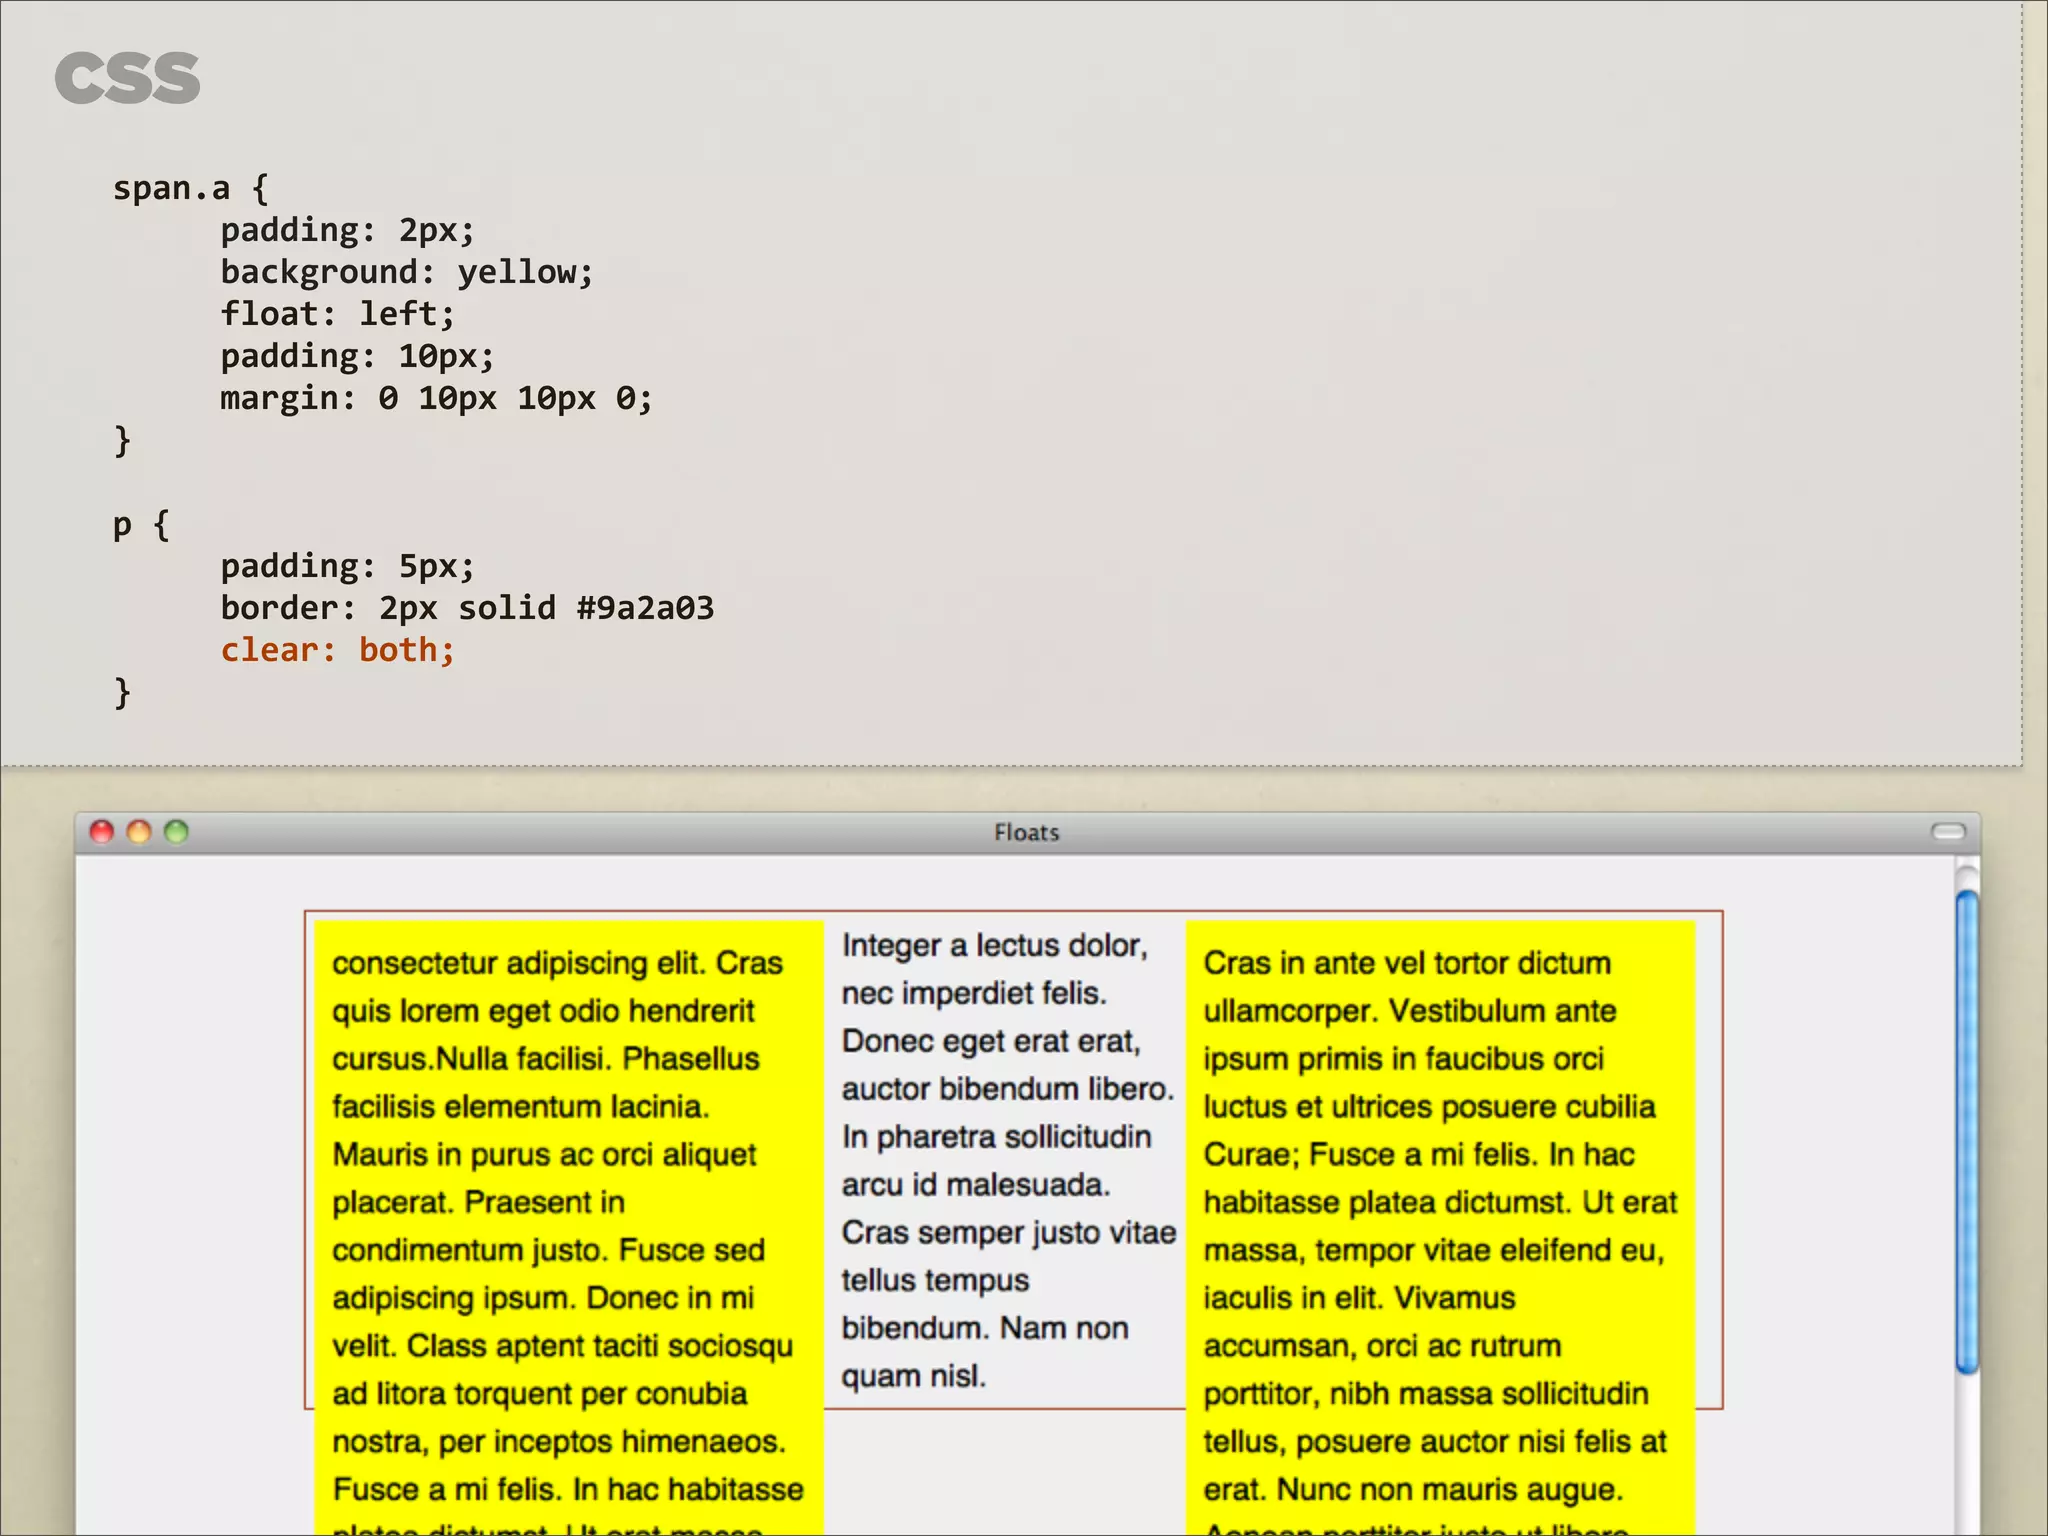Viewport: 2048px width, 1536px height.
Task: Click "habitasse platea dictumst. Ut erat" line
Action: click(1440, 1202)
